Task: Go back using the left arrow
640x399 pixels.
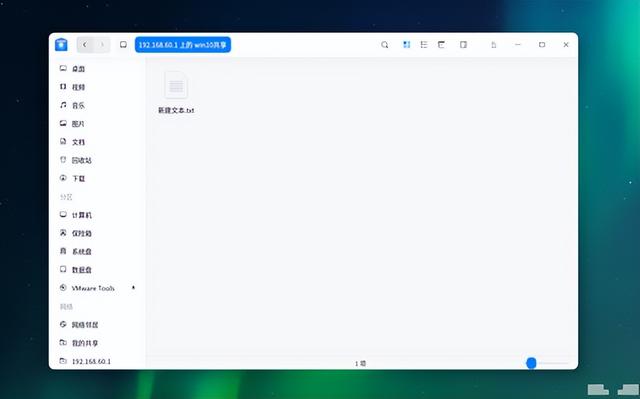Action: [85, 44]
